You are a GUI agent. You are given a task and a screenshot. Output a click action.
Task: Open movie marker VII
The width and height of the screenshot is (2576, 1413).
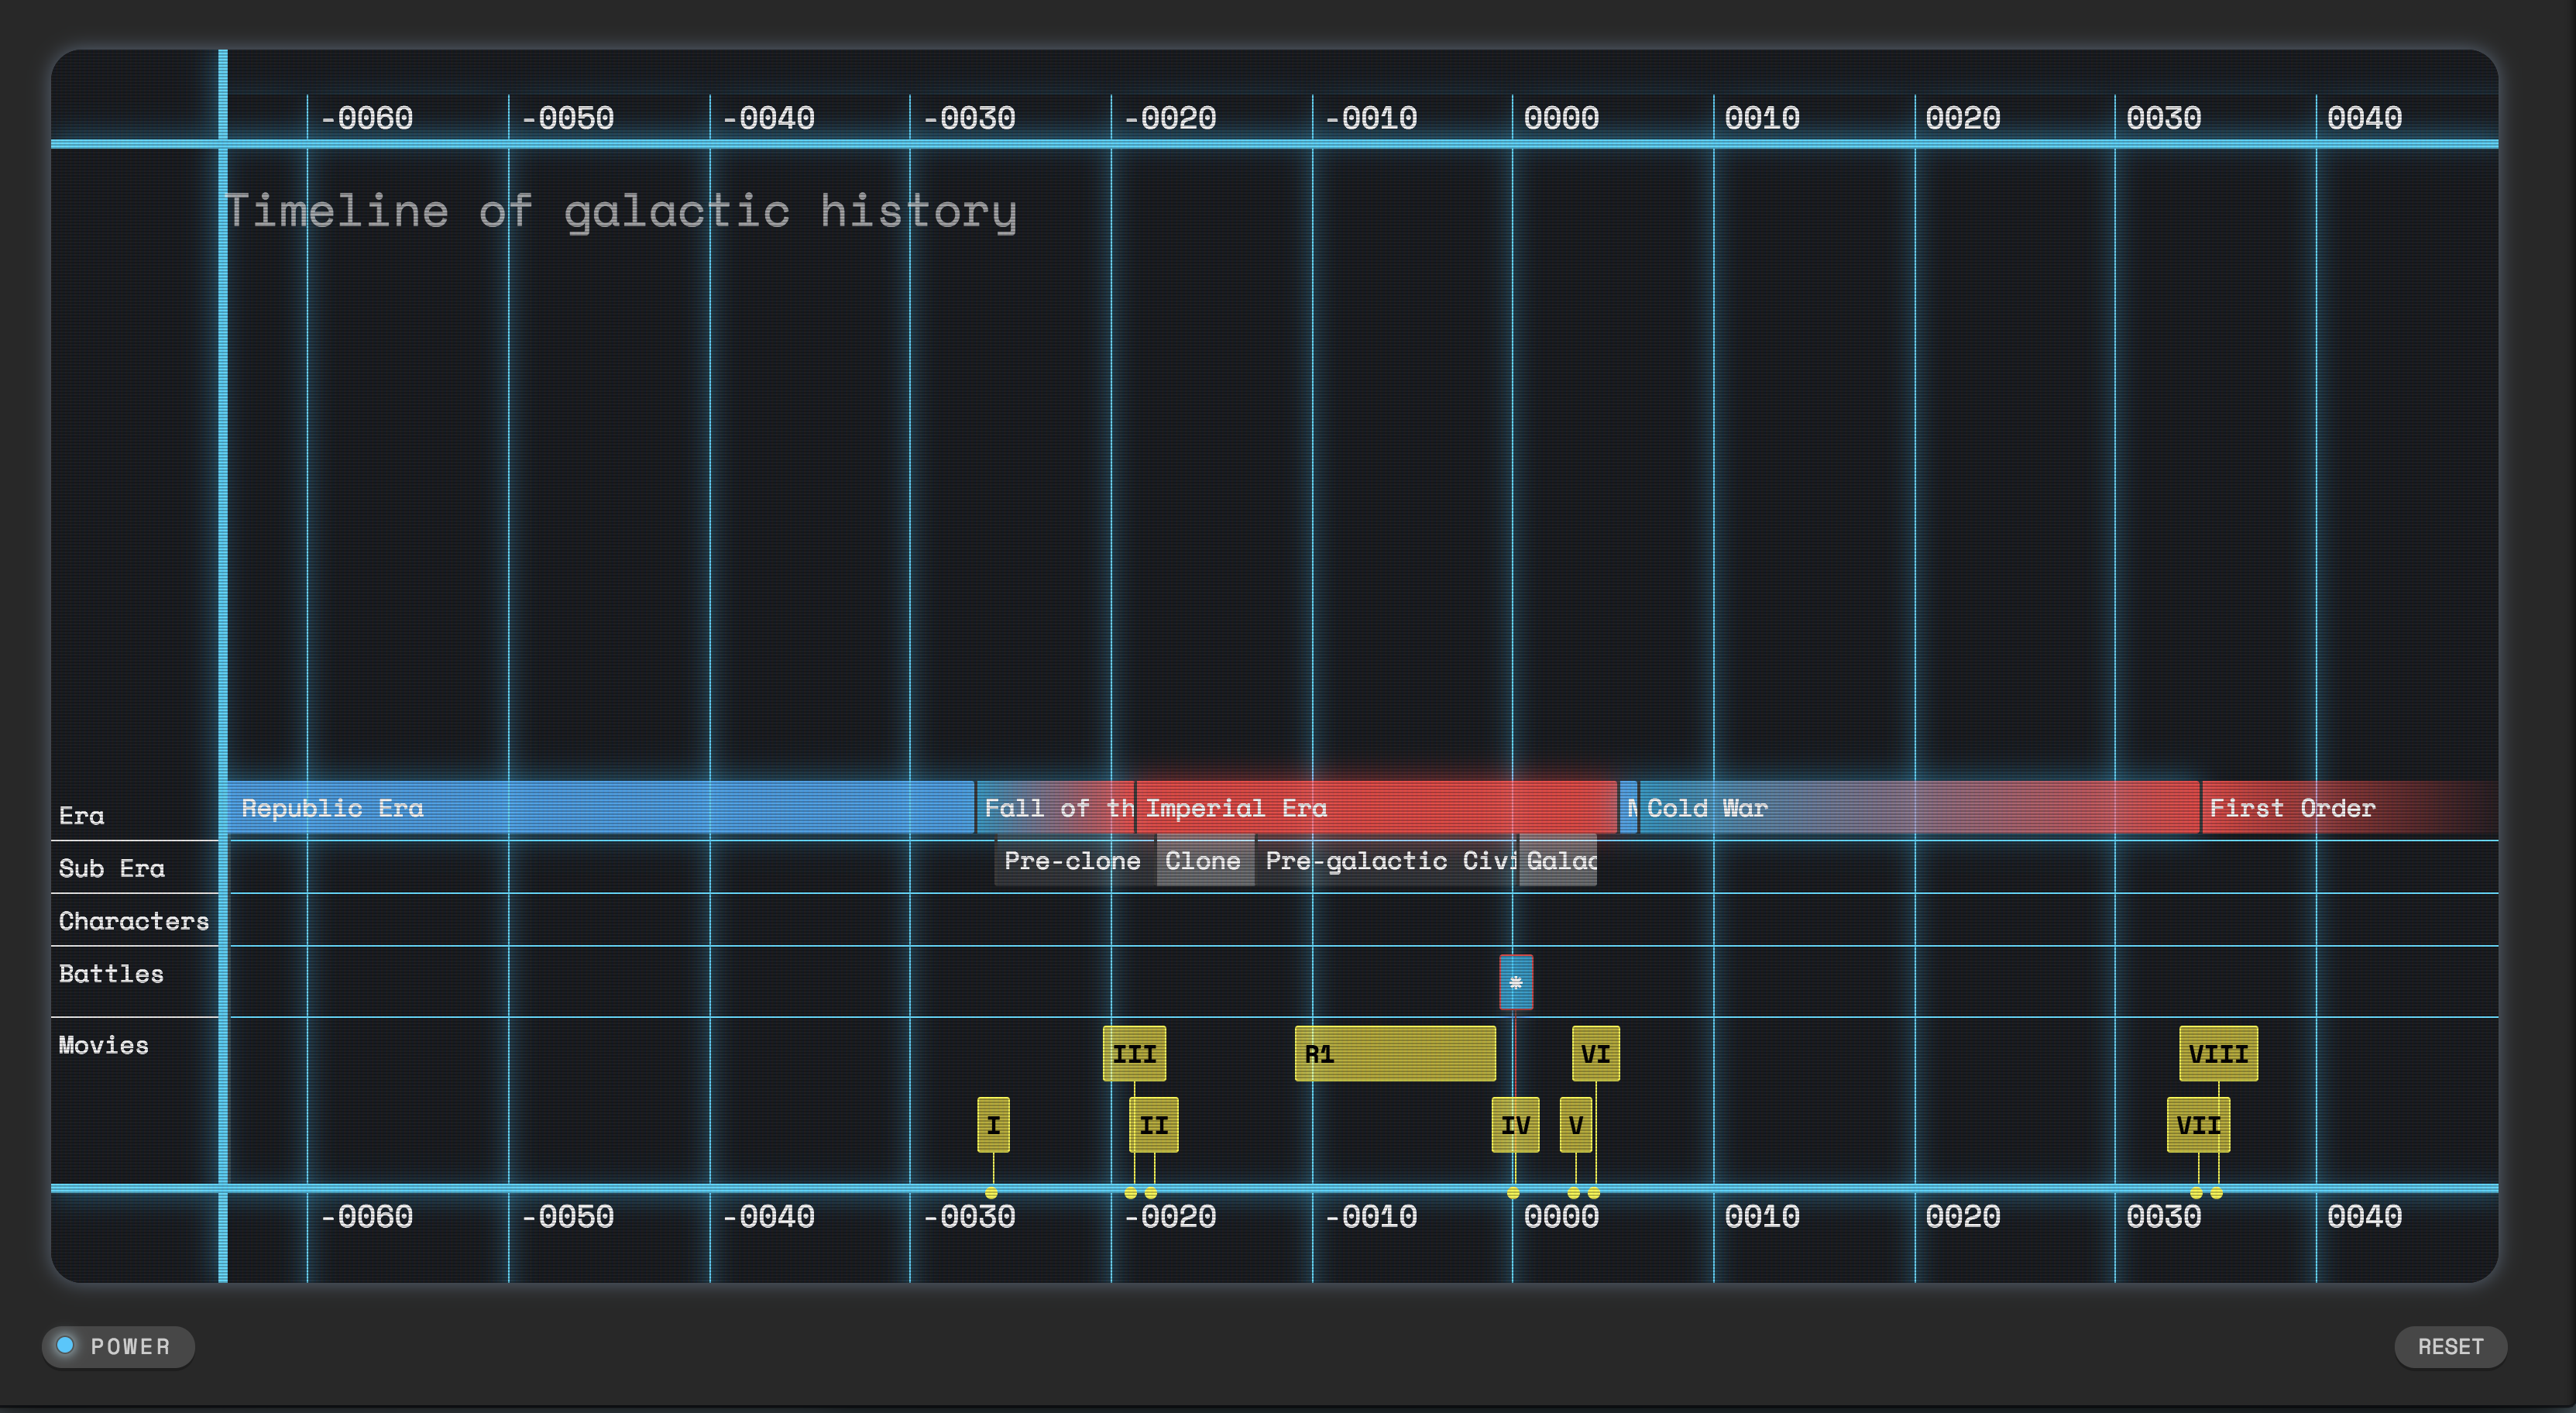[x=2199, y=1125]
